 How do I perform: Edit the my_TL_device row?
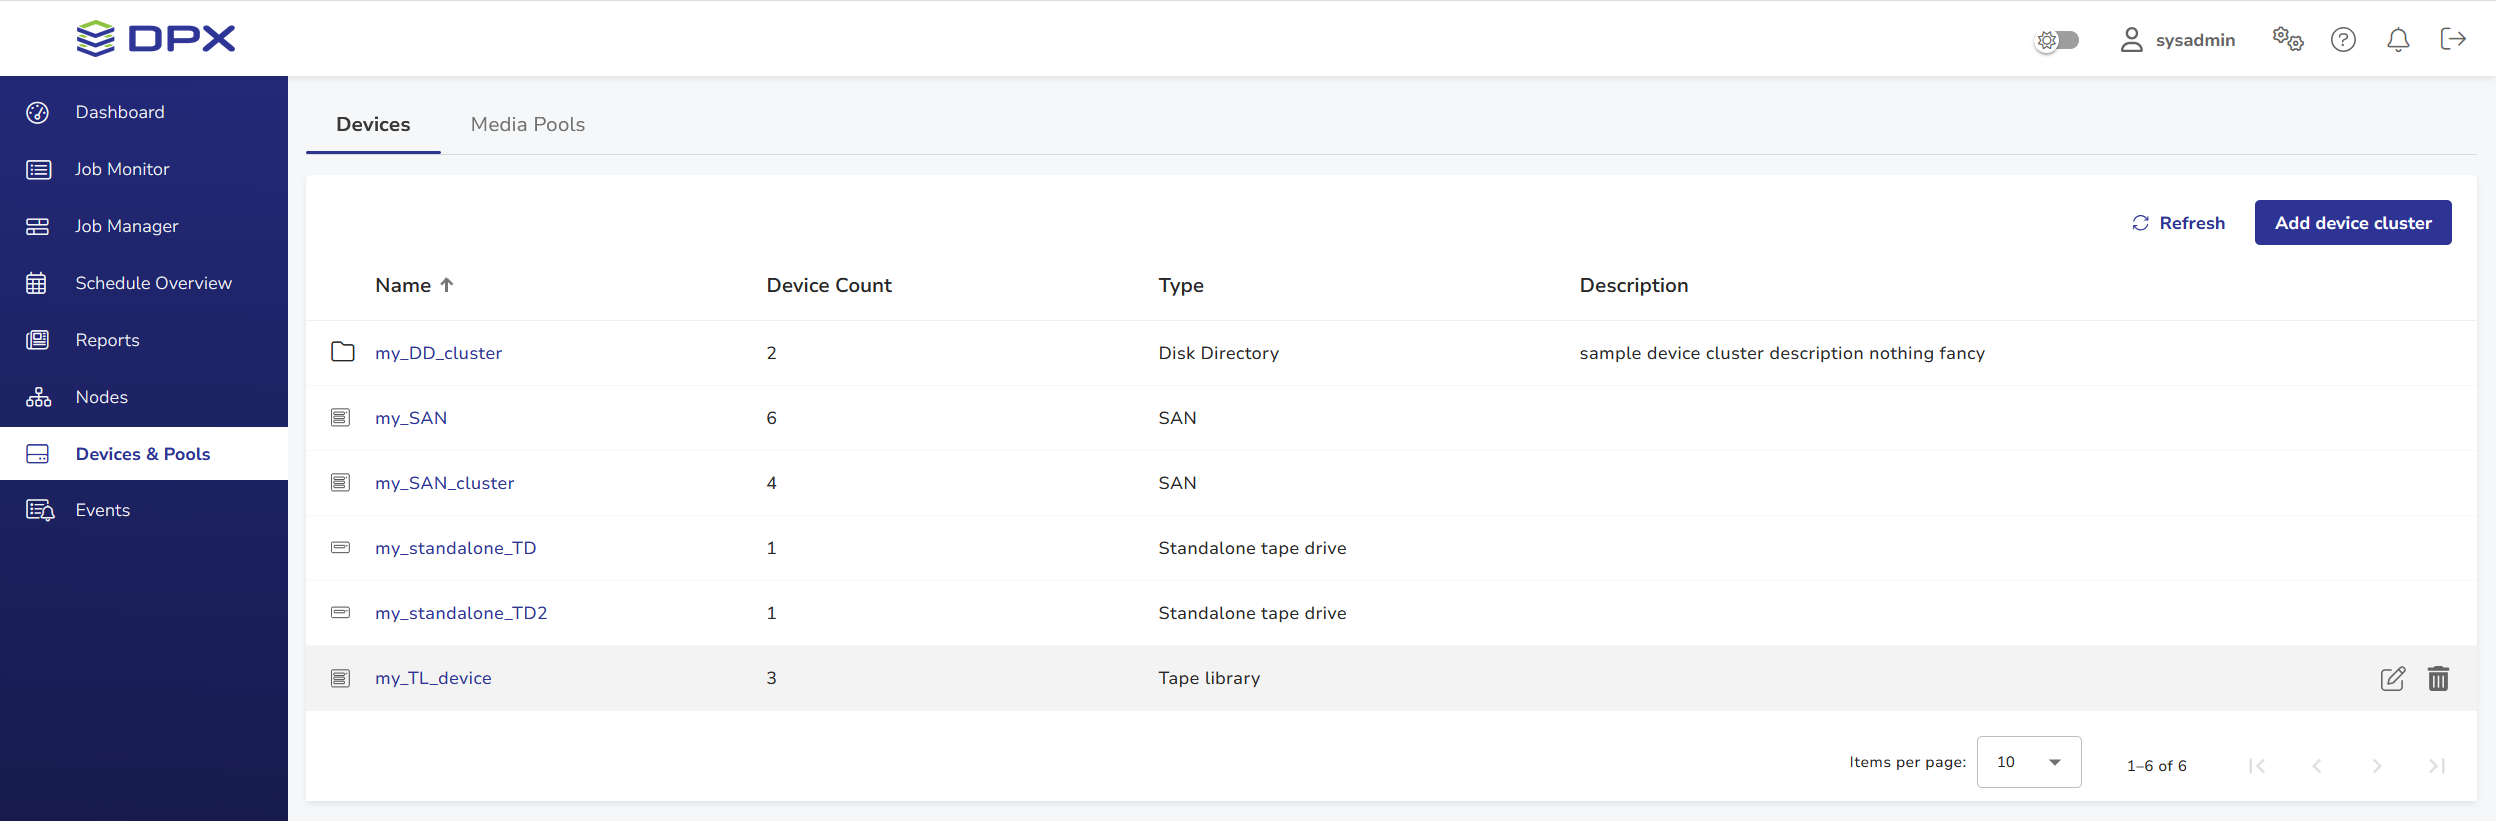pyautogui.click(x=2392, y=679)
